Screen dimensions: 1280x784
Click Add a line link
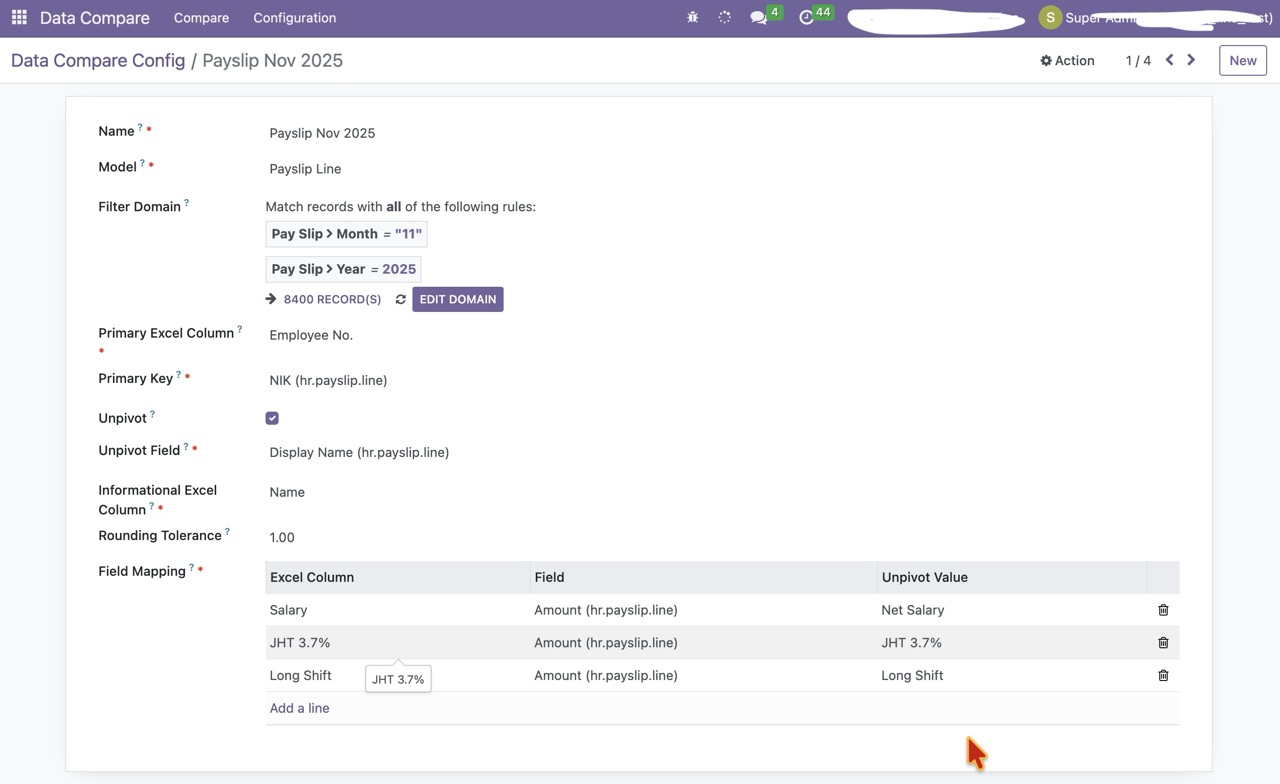(299, 708)
